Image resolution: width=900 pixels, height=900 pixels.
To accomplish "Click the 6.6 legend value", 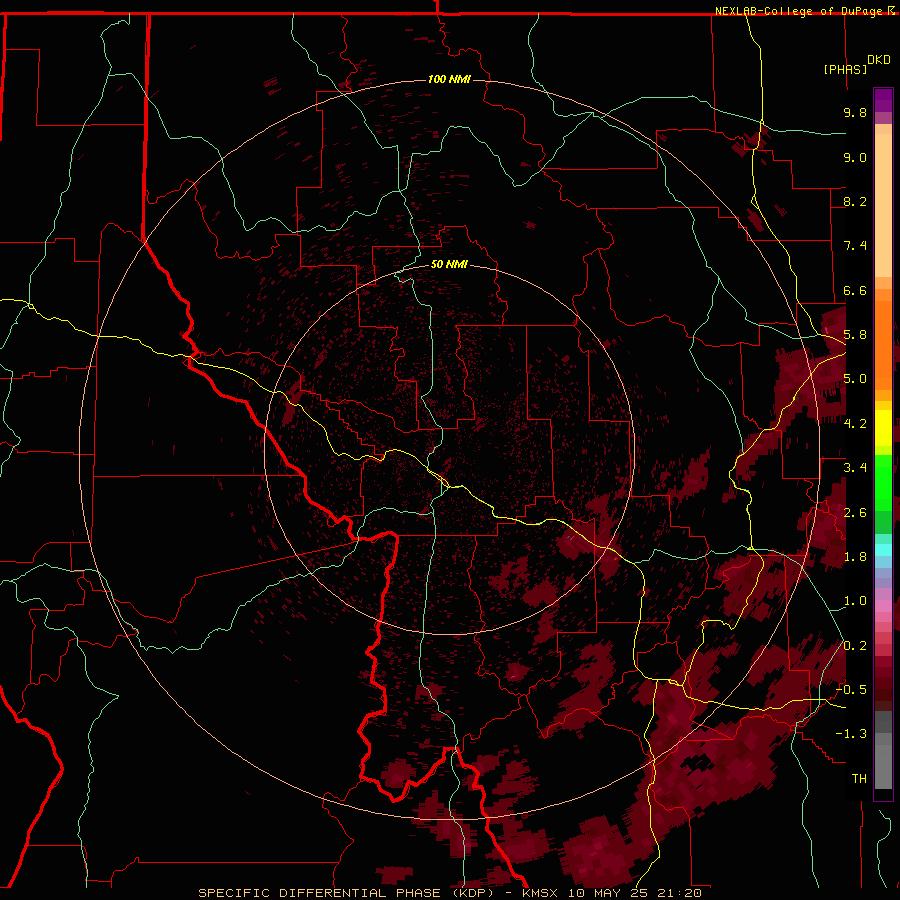I will point(855,291).
